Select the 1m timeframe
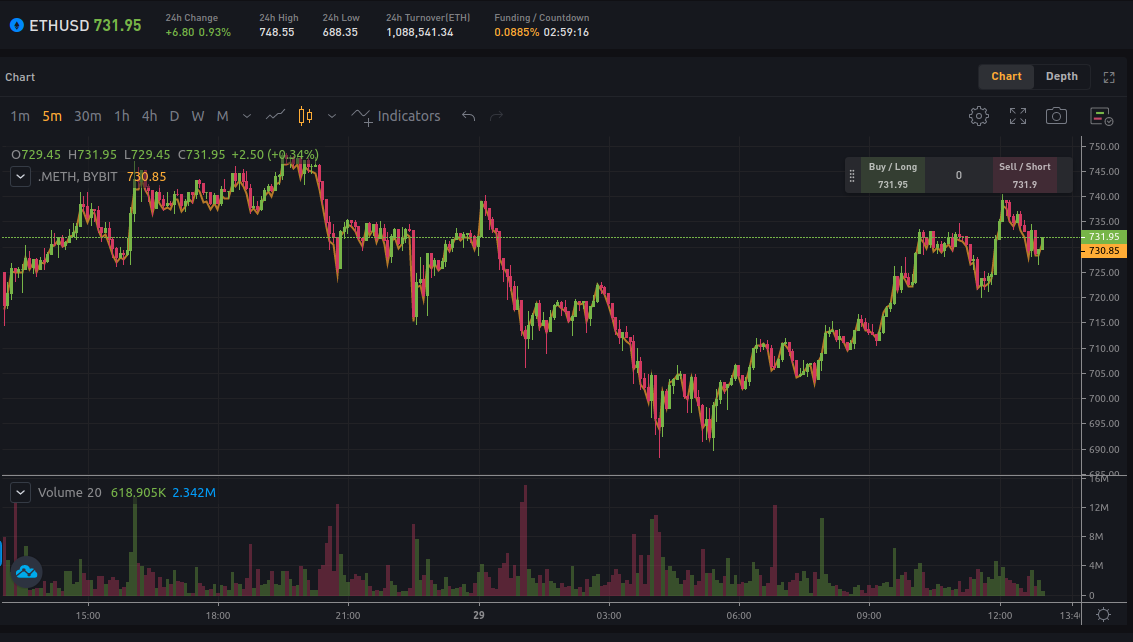This screenshot has width=1133, height=642. point(20,116)
